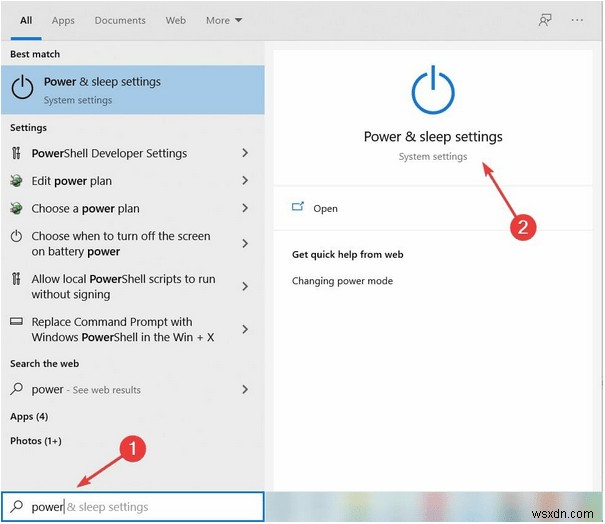The width and height of the screenshot is (605, 524).
Task: Click the Best match heading
Action: point(35,54)
